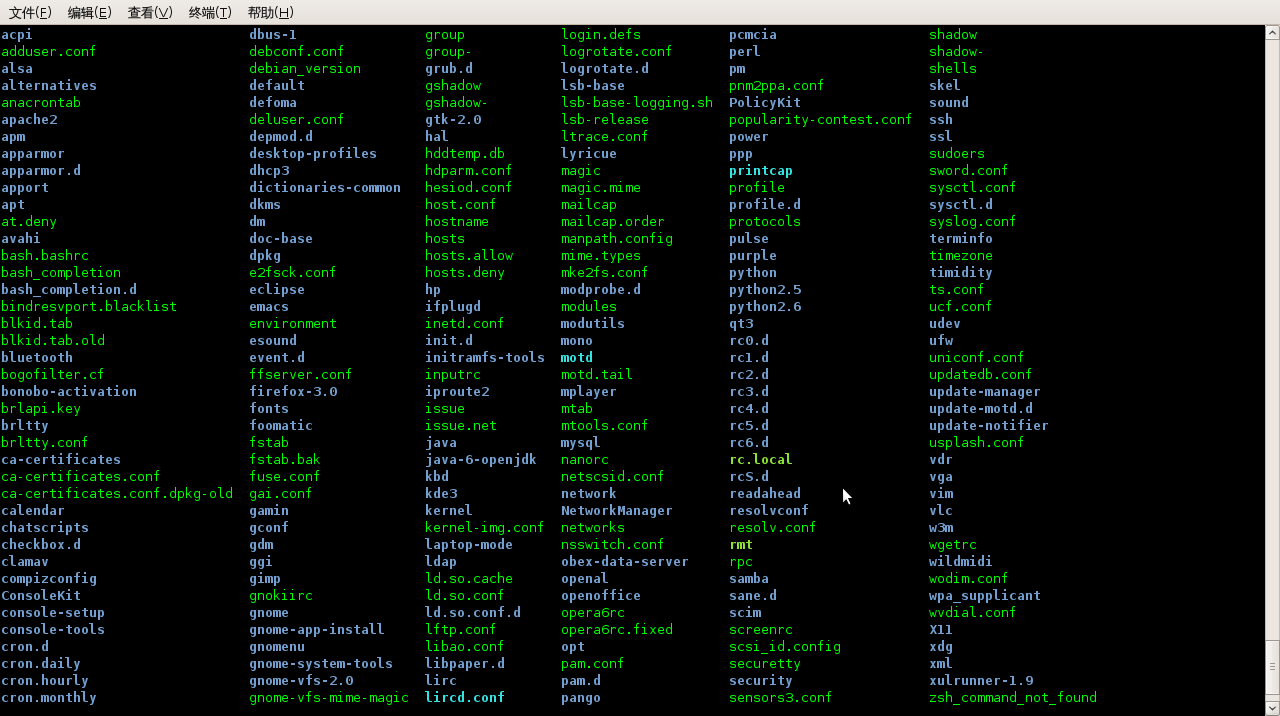Click the gnome-system-tools entry
This screenshot has width=1280, height=716.
tap(321, 663)
